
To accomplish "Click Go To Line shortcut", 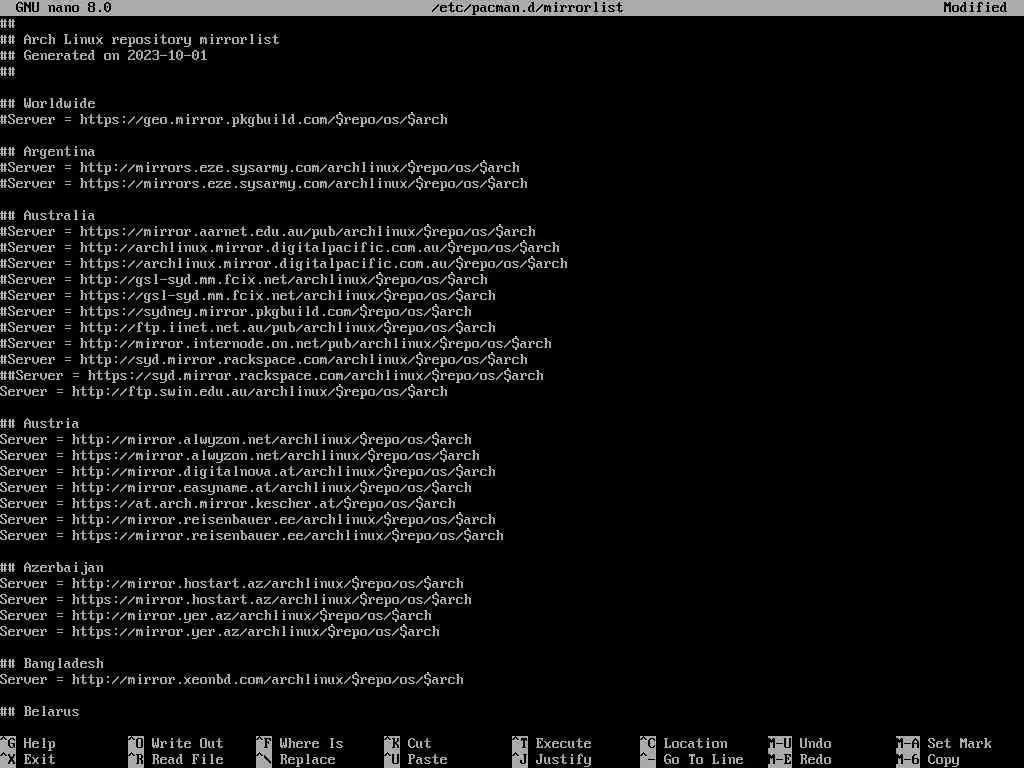I will (x=692, y=760).
